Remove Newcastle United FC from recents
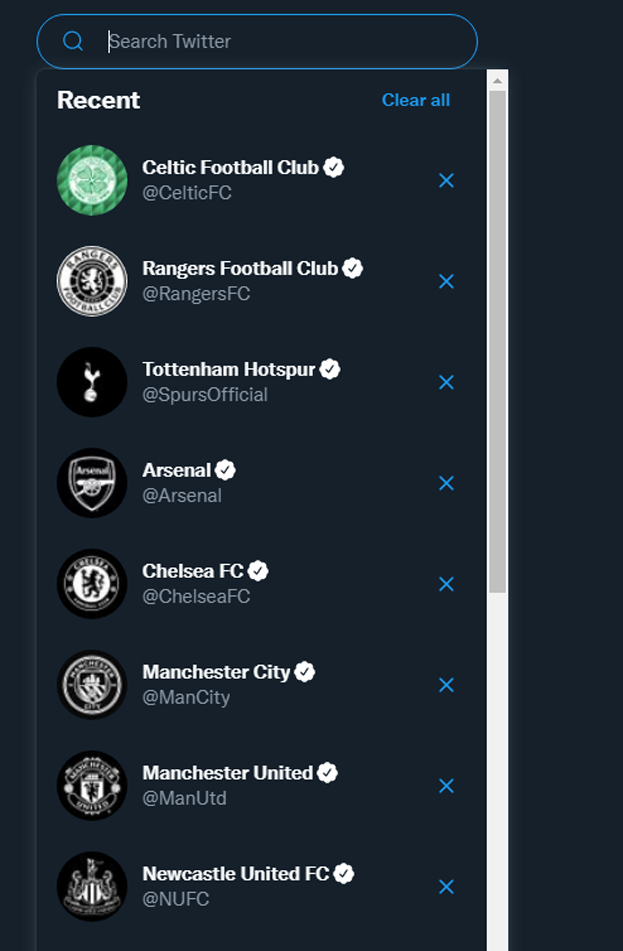The width and height of the screenshot is (623, 951). tap(446, 887)
